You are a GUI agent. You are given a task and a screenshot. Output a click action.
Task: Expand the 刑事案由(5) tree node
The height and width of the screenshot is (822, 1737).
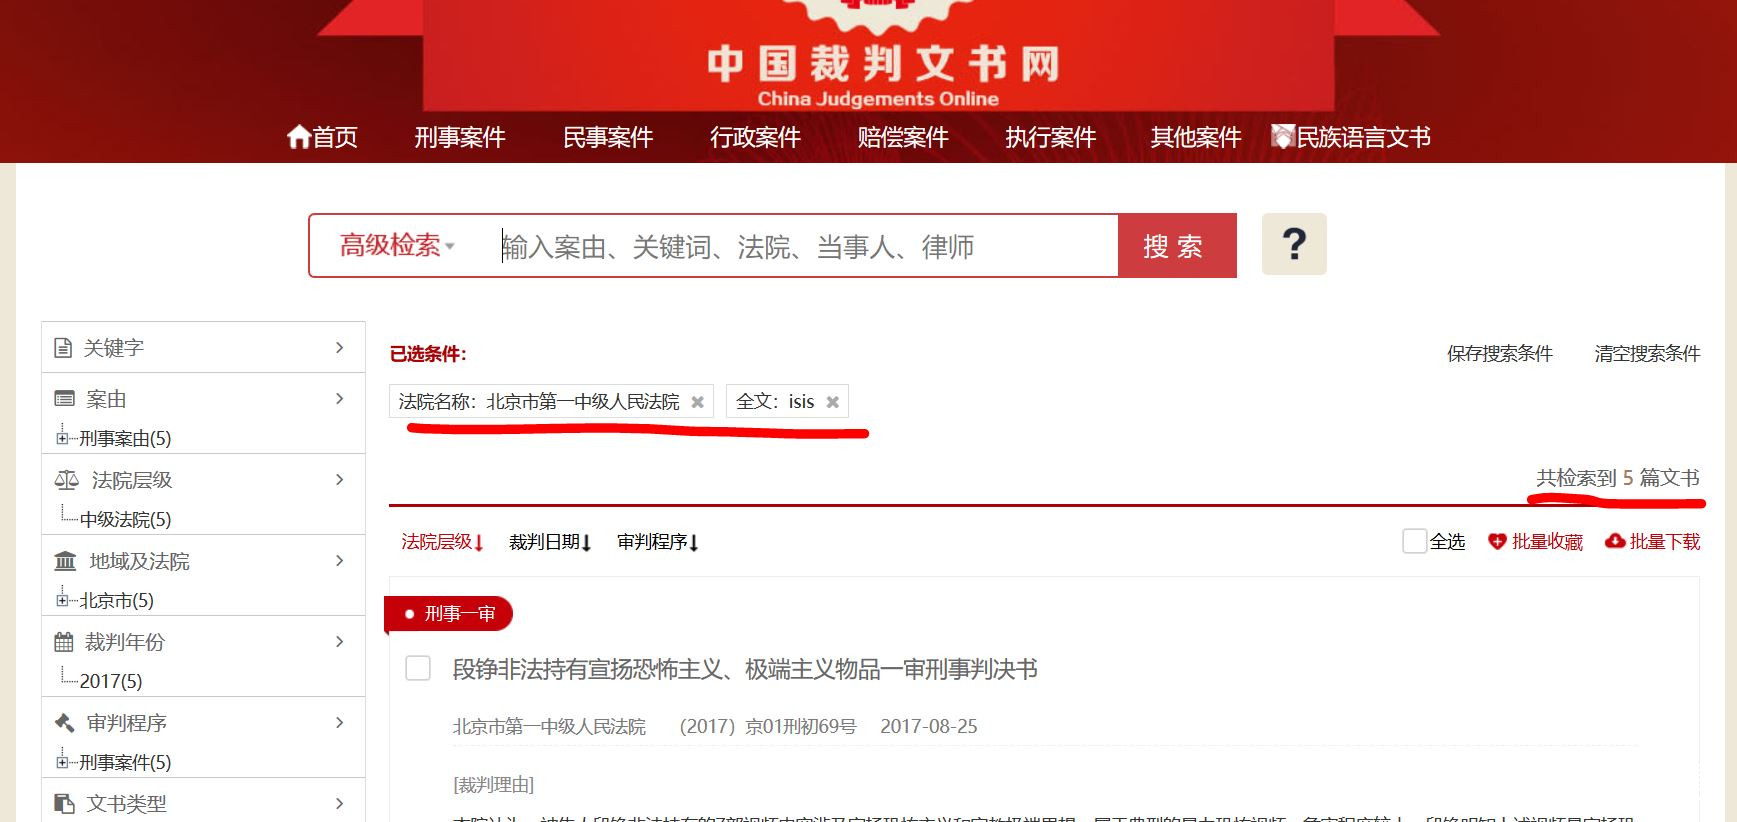coord(63,438)
